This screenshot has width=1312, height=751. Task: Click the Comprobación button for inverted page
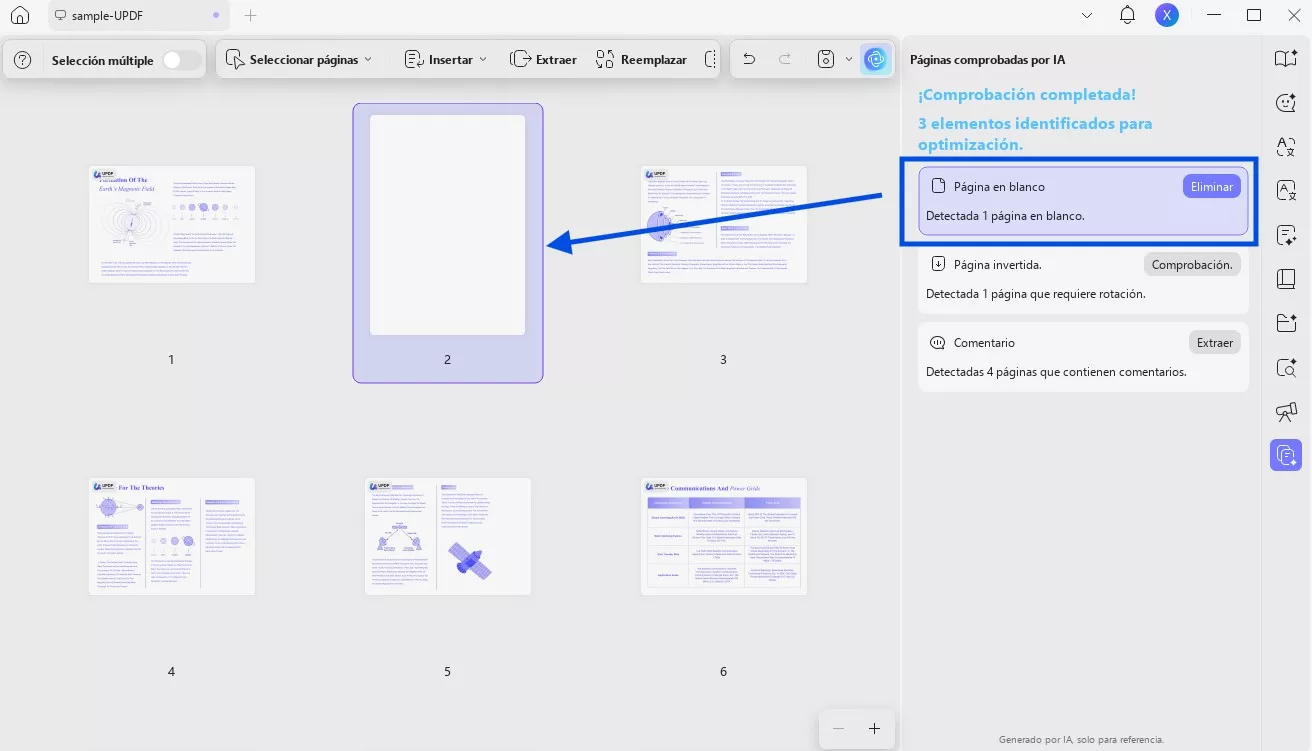tap(1192, 265)
